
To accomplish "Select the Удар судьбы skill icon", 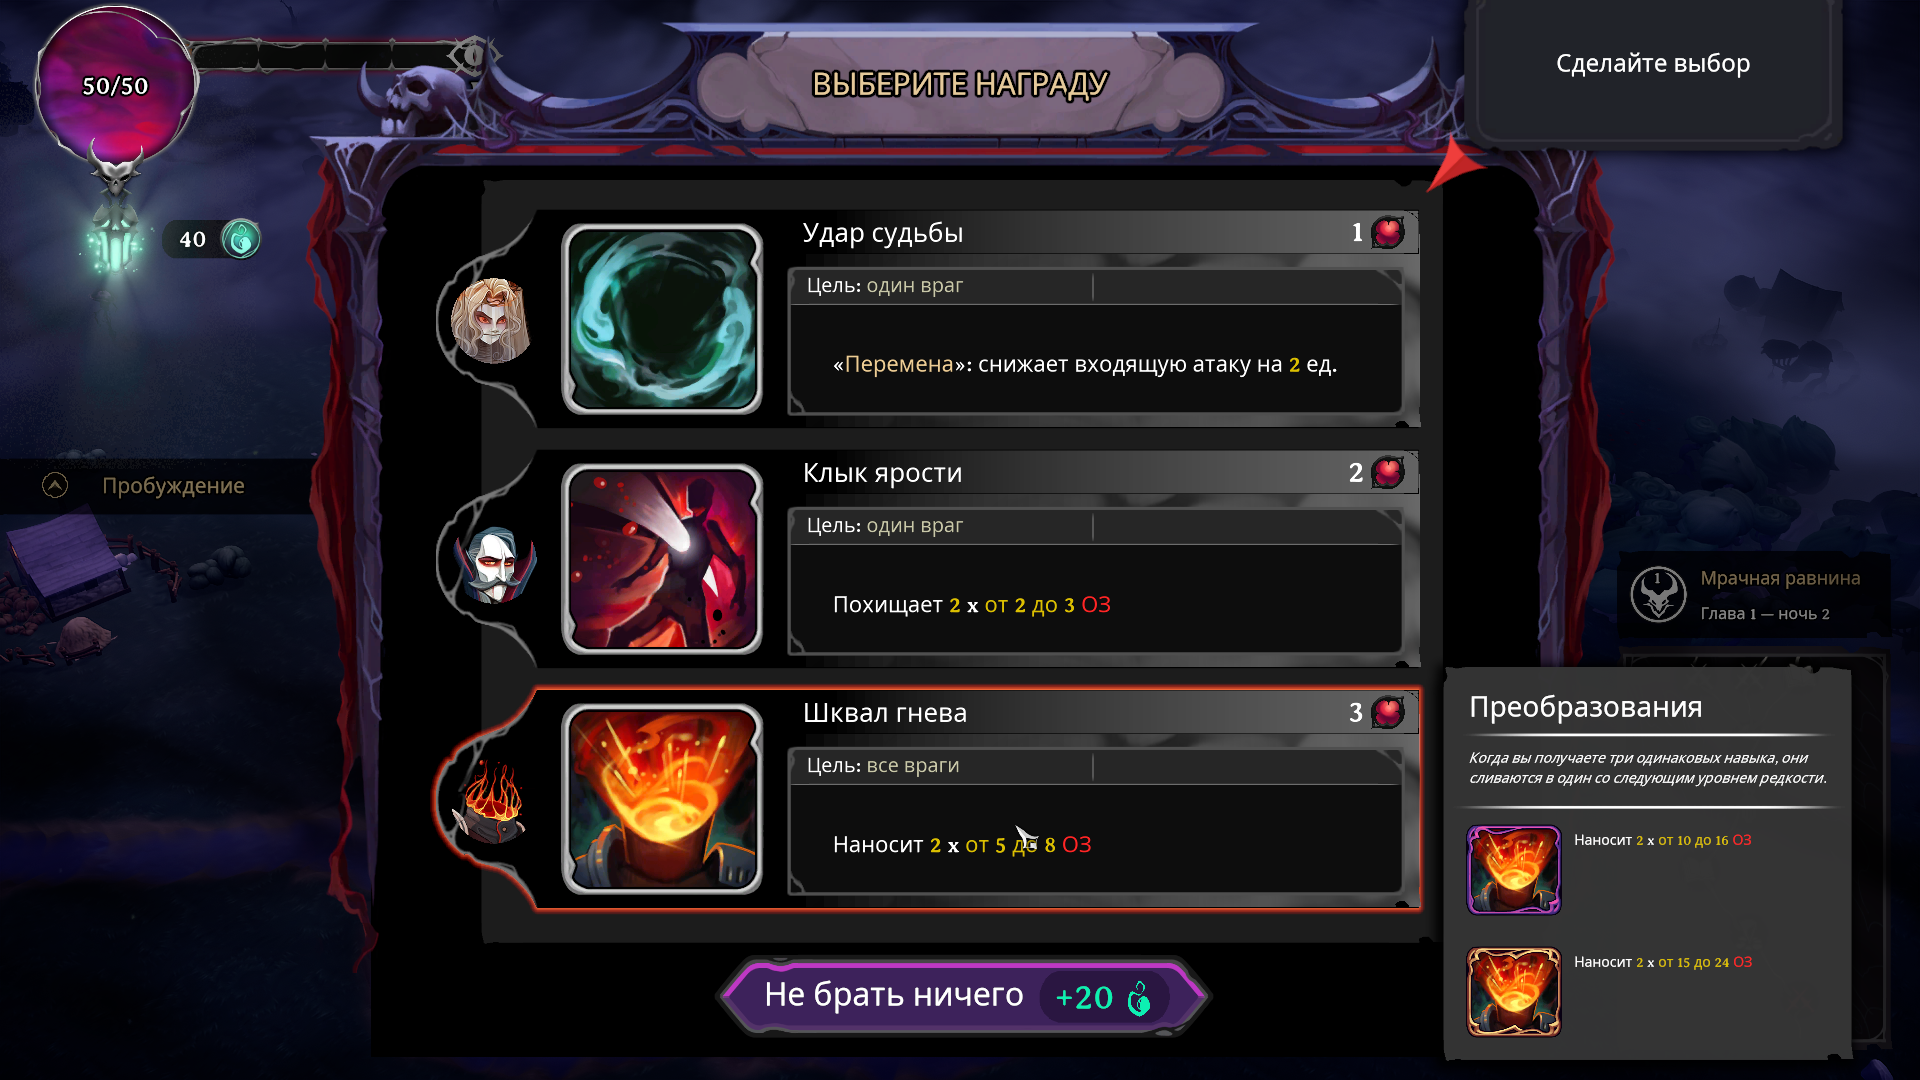I will pyautogui.click(x=662, y=319).
